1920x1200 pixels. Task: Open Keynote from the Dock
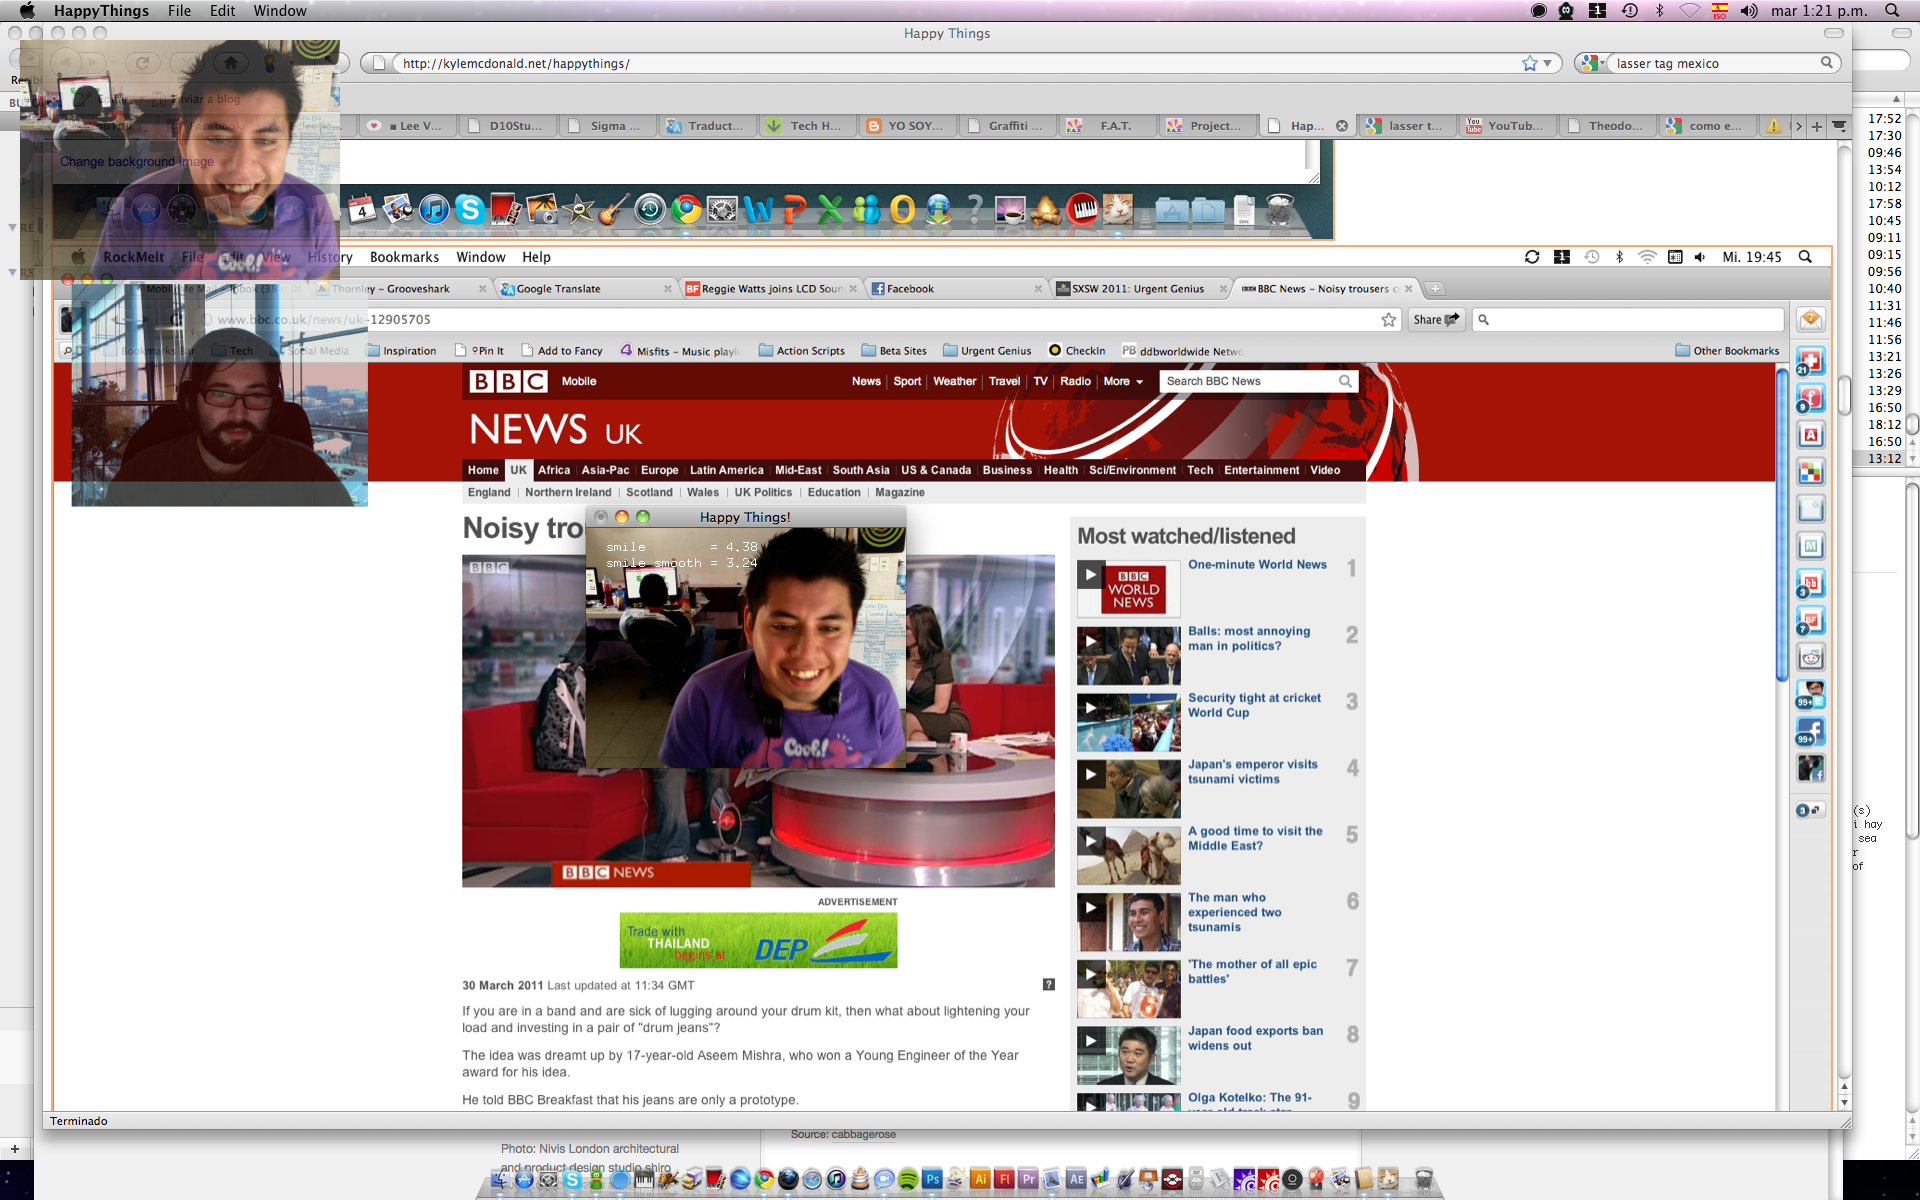click(1148, 1179)
